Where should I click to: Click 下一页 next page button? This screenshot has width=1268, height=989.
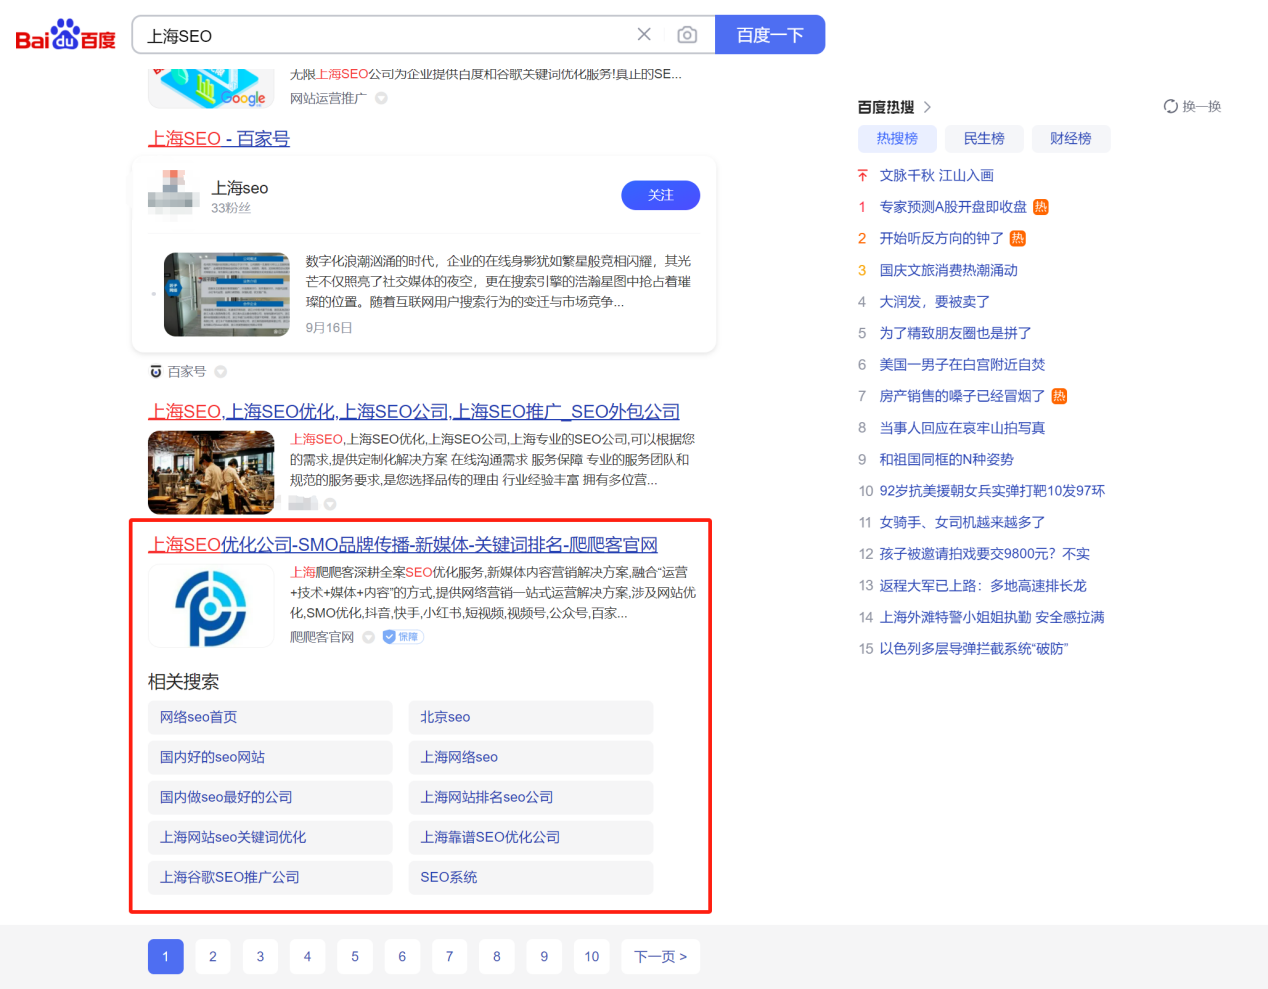tap(660, 957)
